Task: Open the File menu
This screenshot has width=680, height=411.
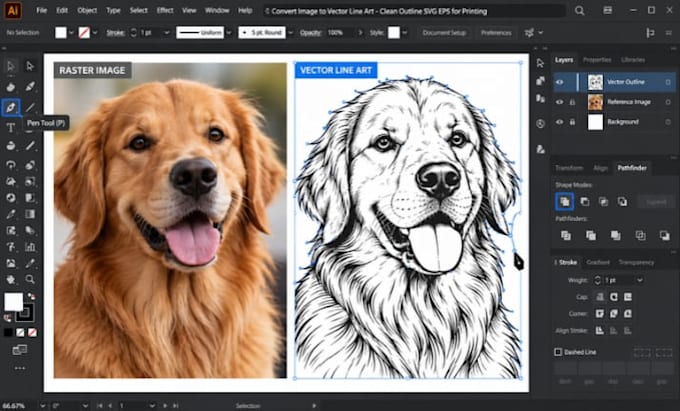Action: click(42, 10)
